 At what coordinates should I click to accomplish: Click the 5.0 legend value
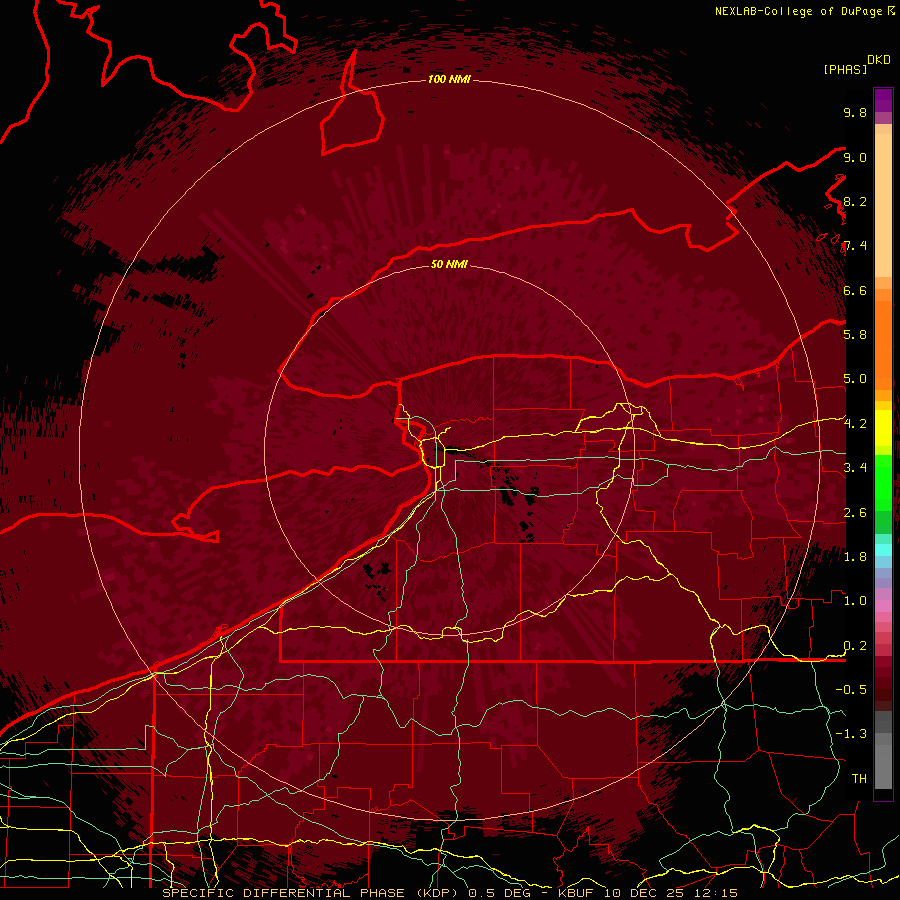point(855,379)
